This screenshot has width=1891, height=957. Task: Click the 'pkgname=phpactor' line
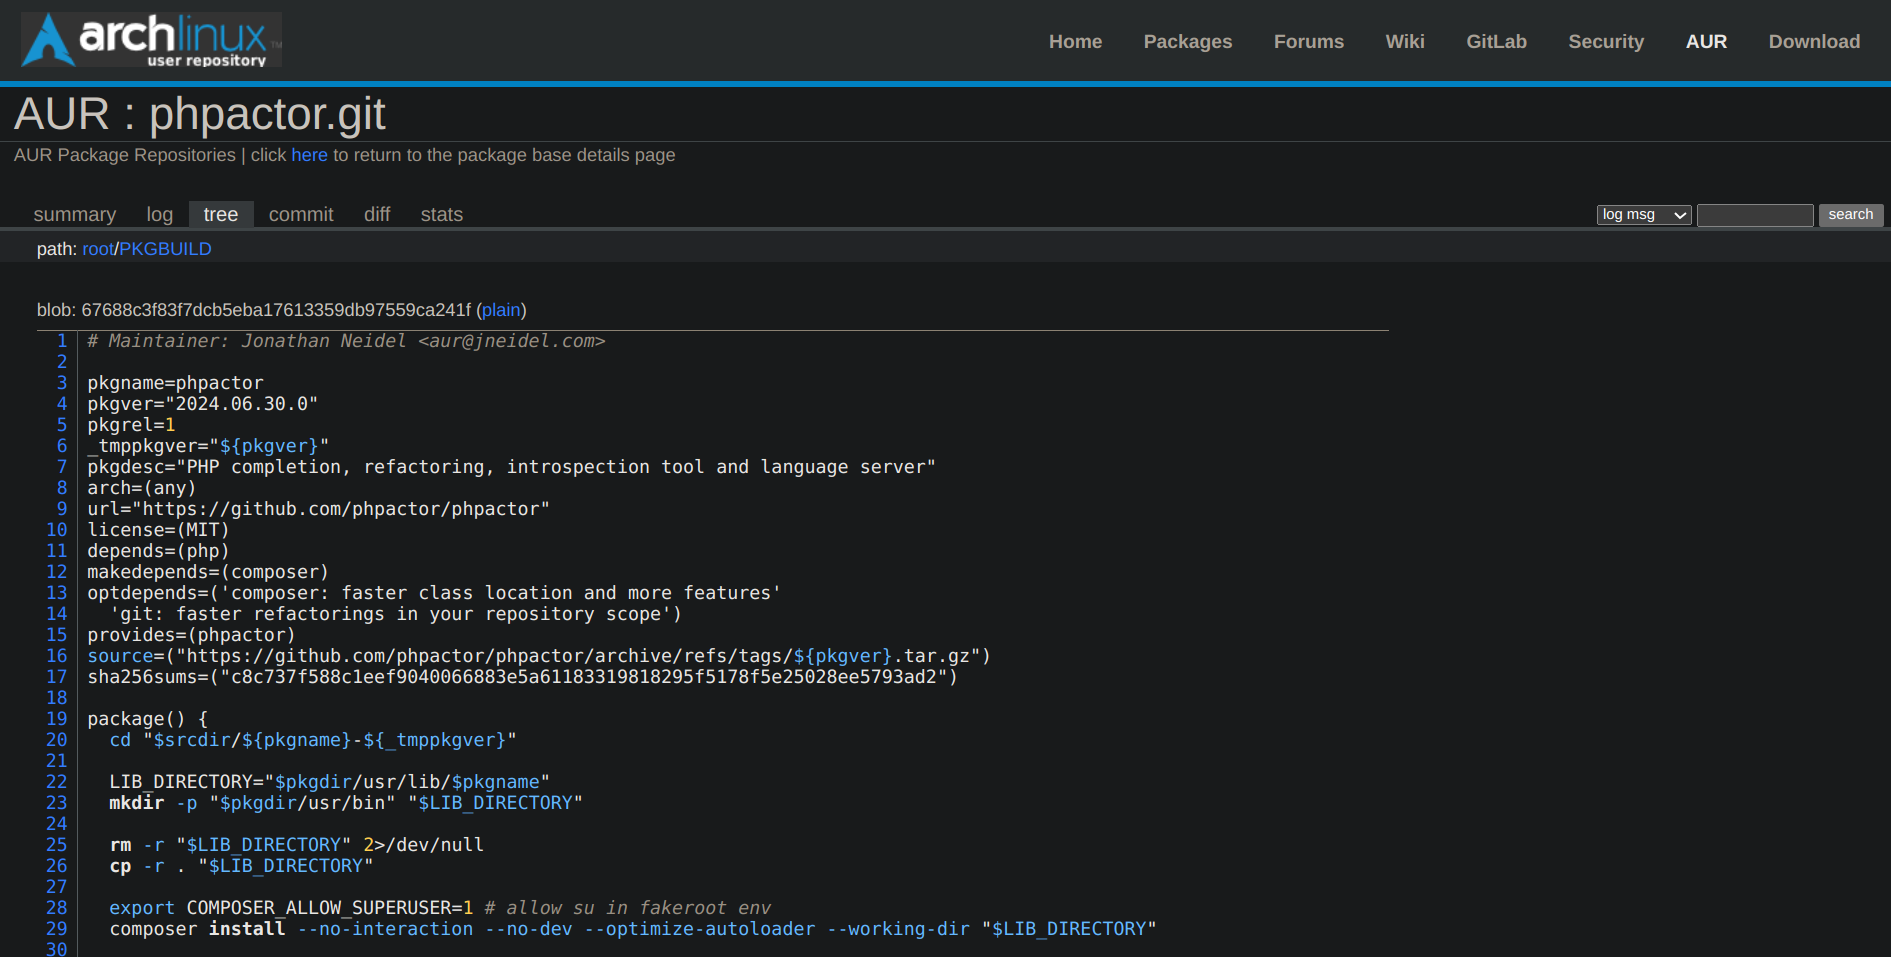[175, 383]
